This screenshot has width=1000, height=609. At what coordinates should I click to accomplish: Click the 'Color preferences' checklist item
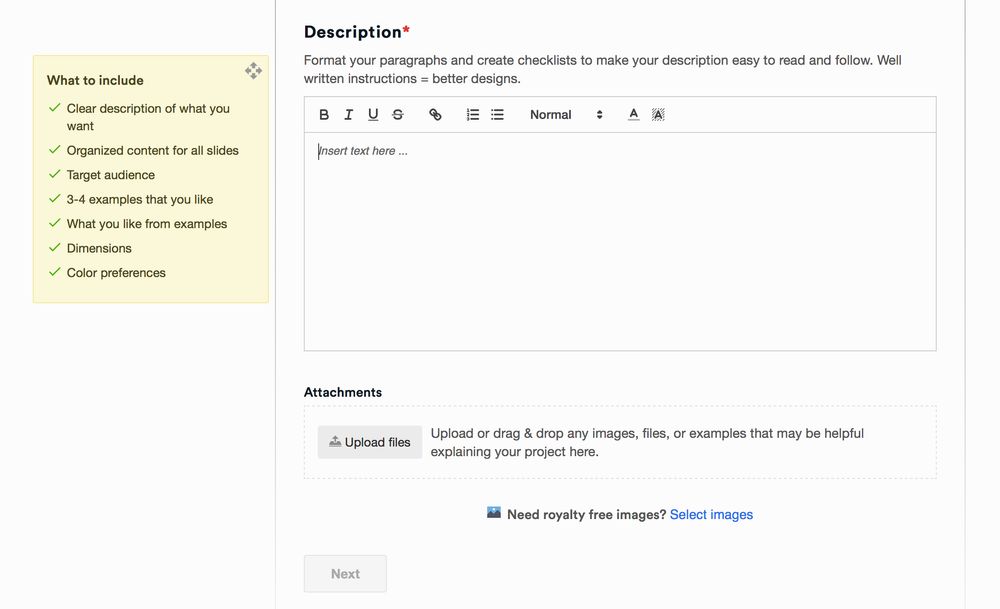[x=116, y=273]
